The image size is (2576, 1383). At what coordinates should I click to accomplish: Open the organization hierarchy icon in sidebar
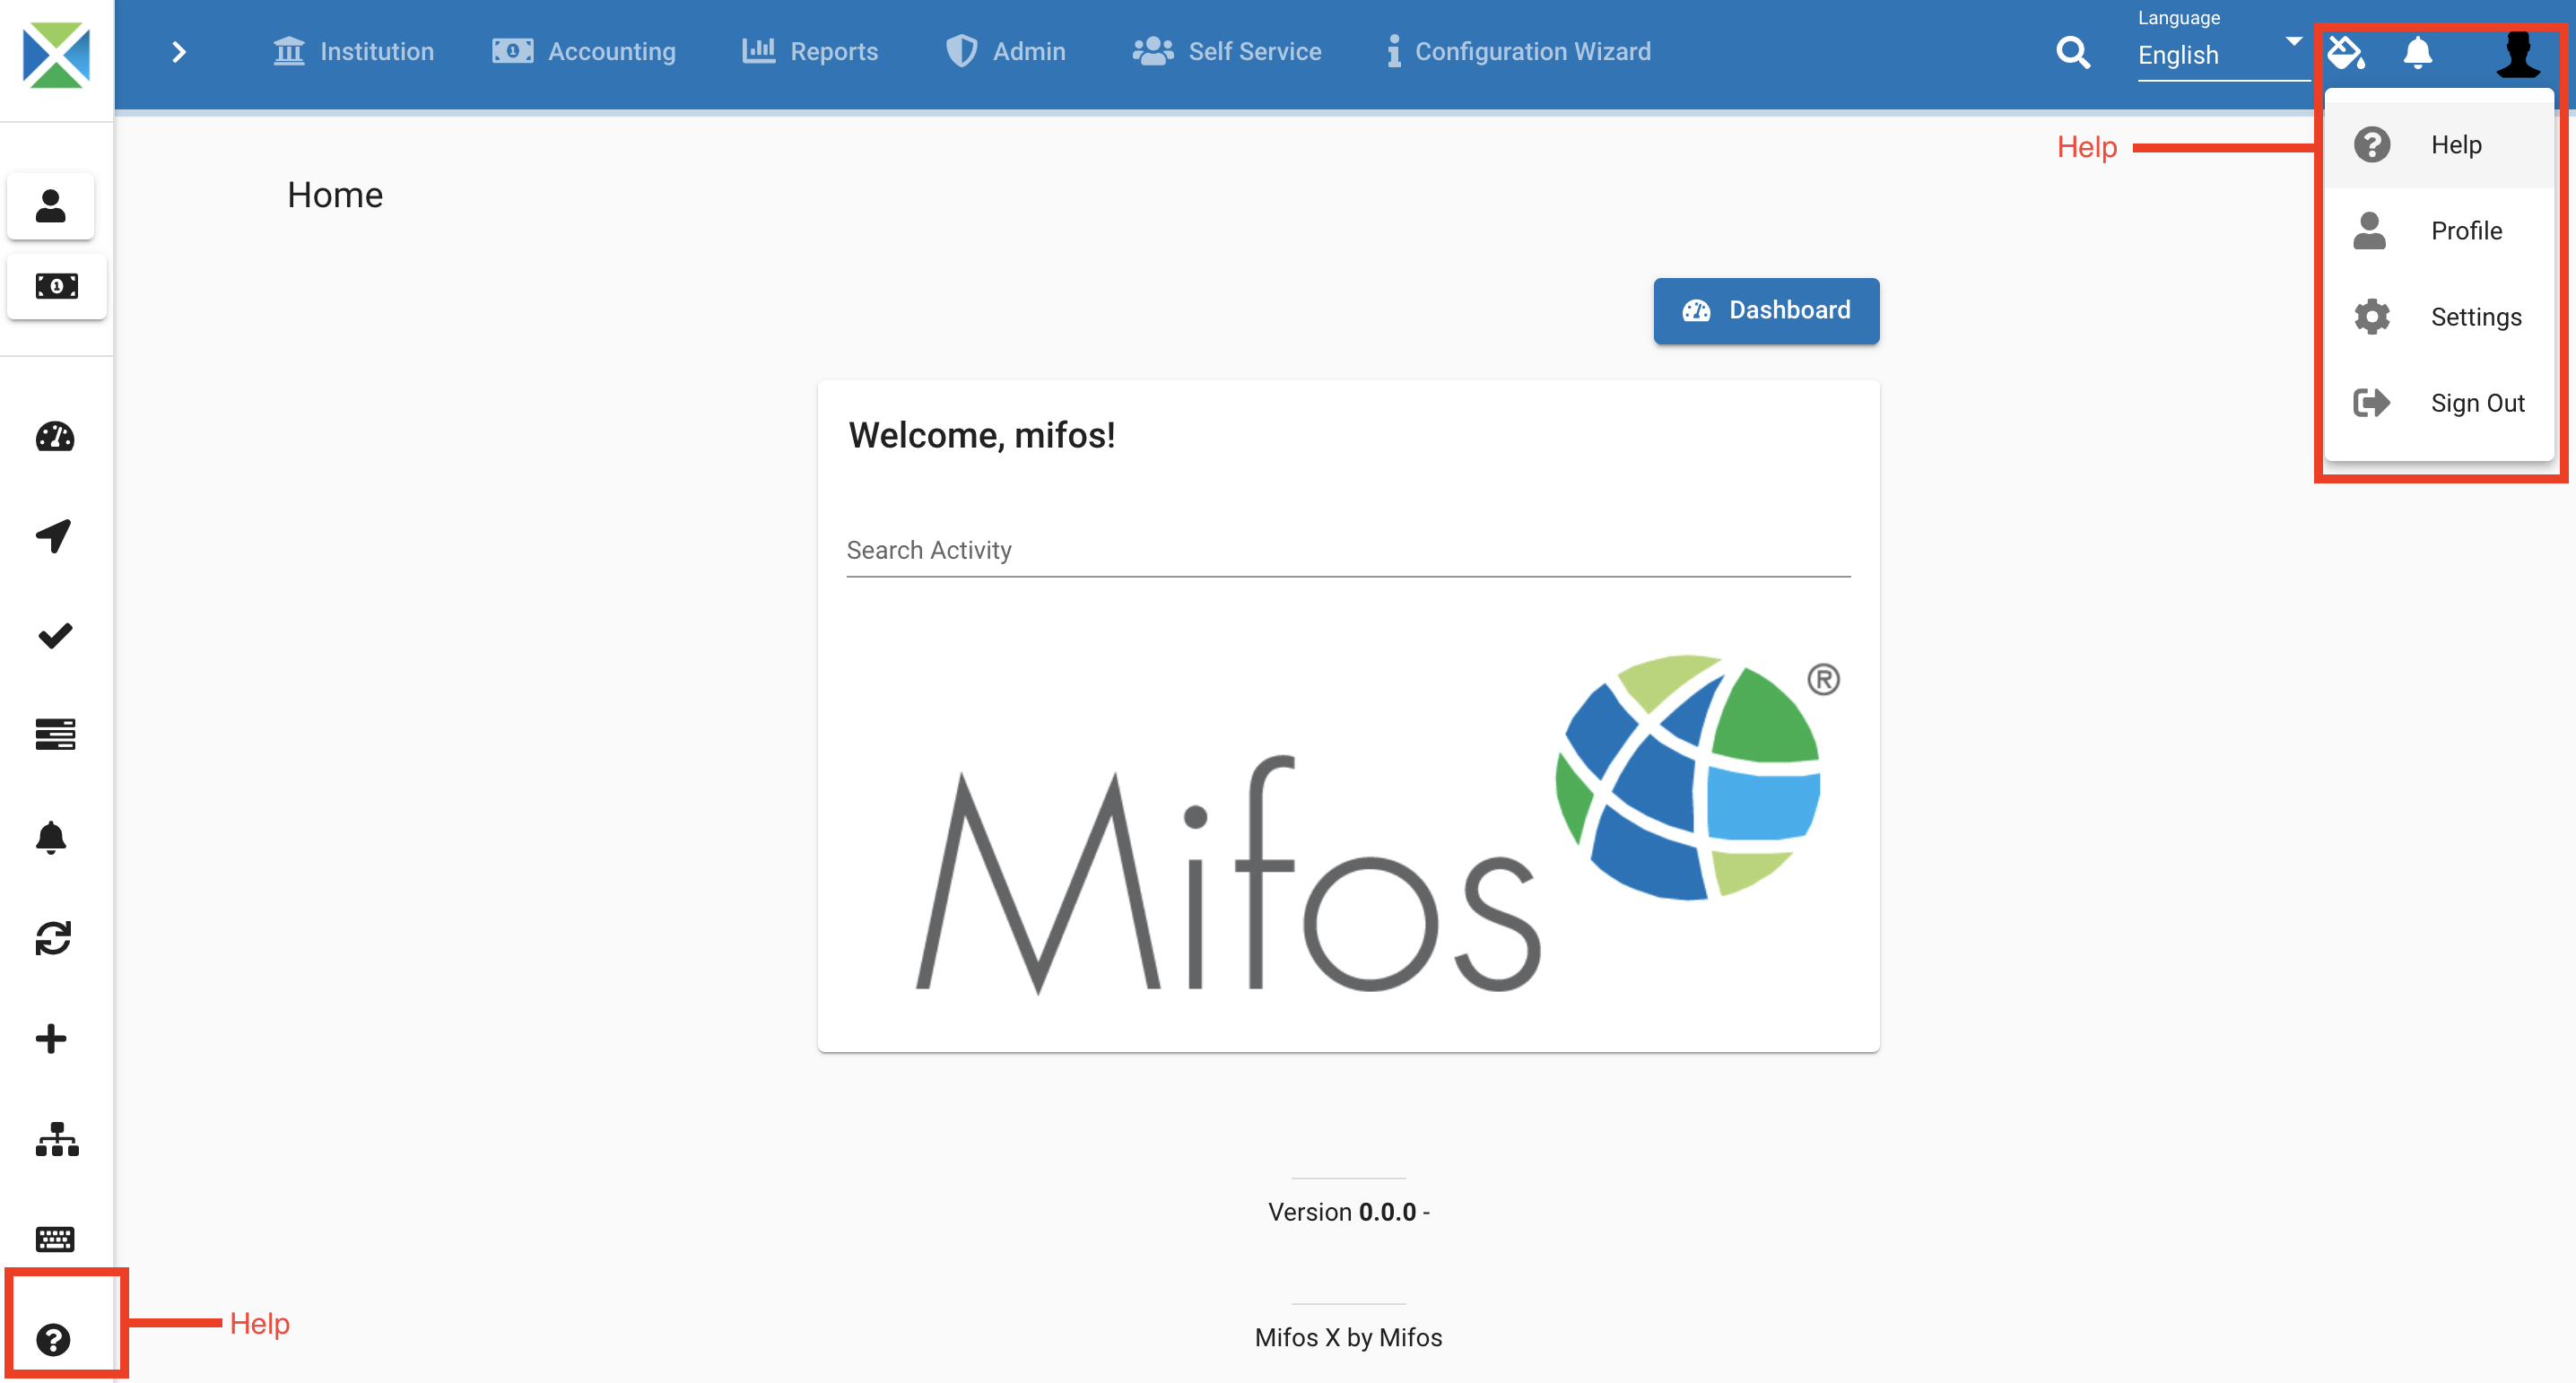coord(57,1139)
